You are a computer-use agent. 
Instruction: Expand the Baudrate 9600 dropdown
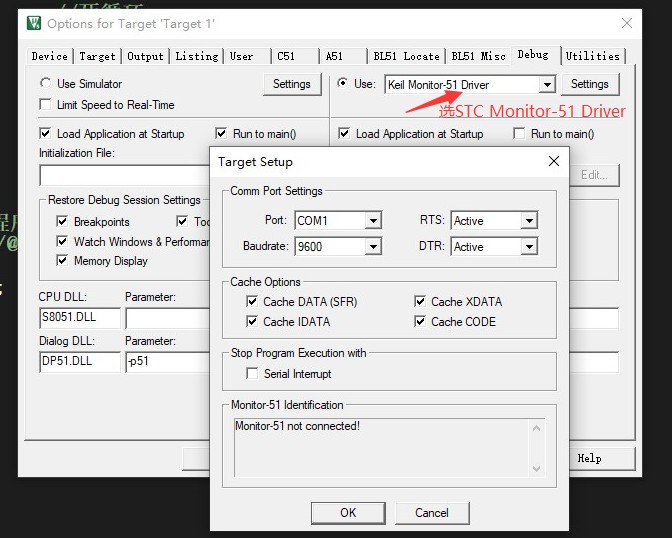coord(373,246)
